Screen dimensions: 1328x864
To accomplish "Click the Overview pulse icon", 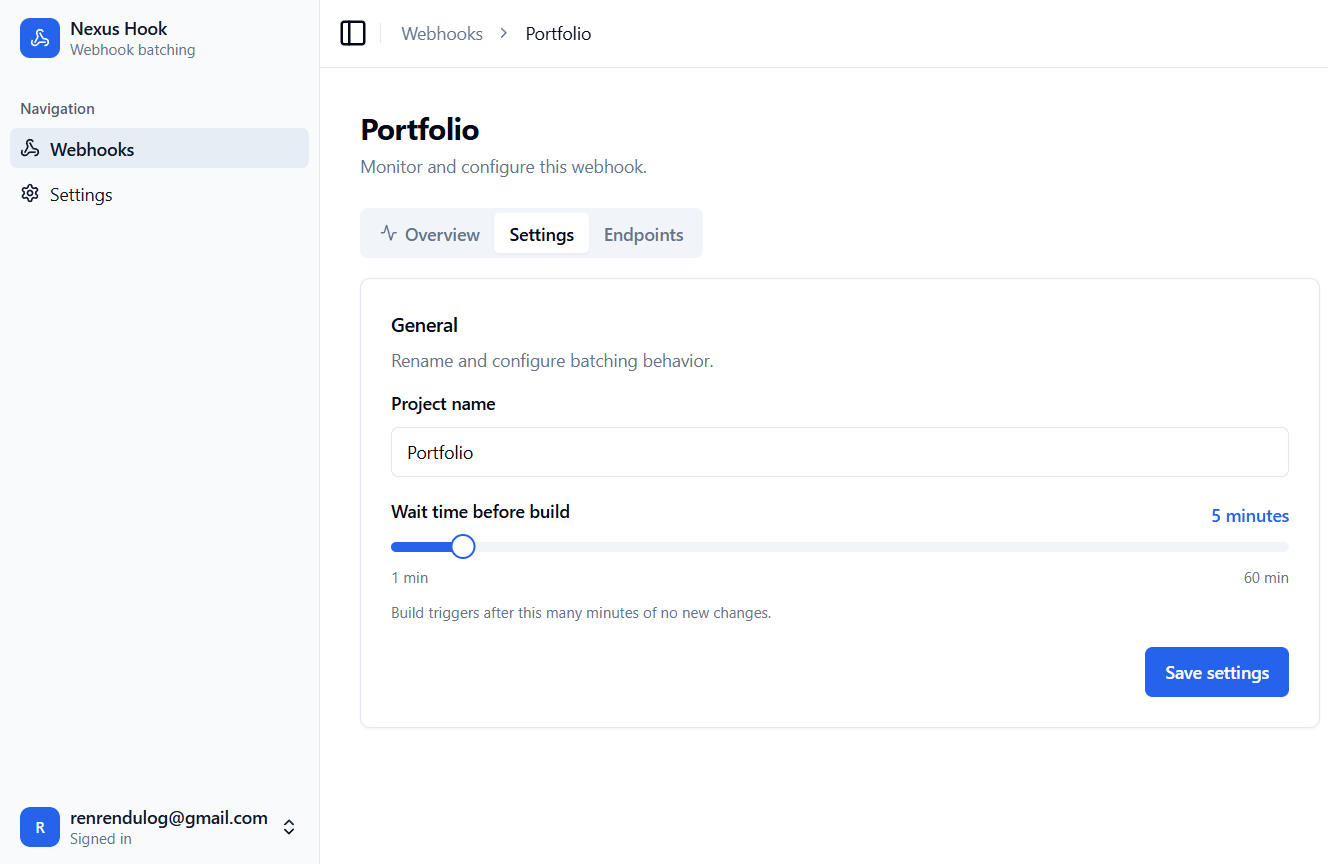I will coord(389,233).
